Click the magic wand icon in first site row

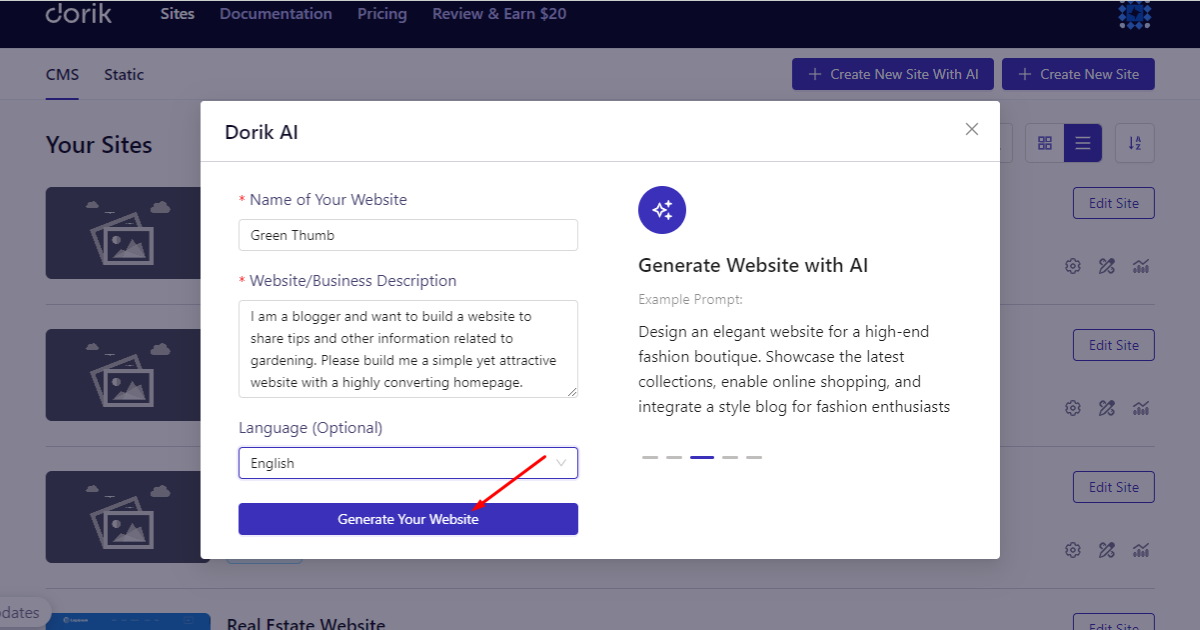point(1106,266)
